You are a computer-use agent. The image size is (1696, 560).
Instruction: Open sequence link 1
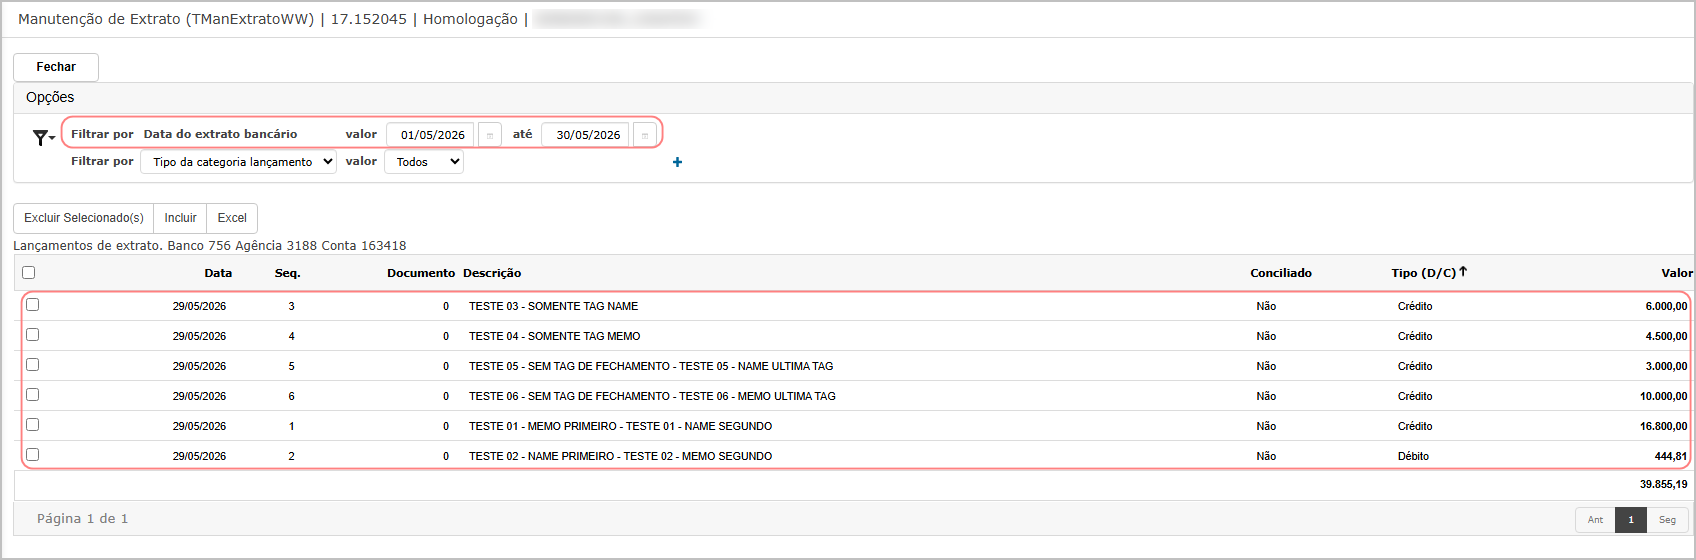(x=291, y=426)
